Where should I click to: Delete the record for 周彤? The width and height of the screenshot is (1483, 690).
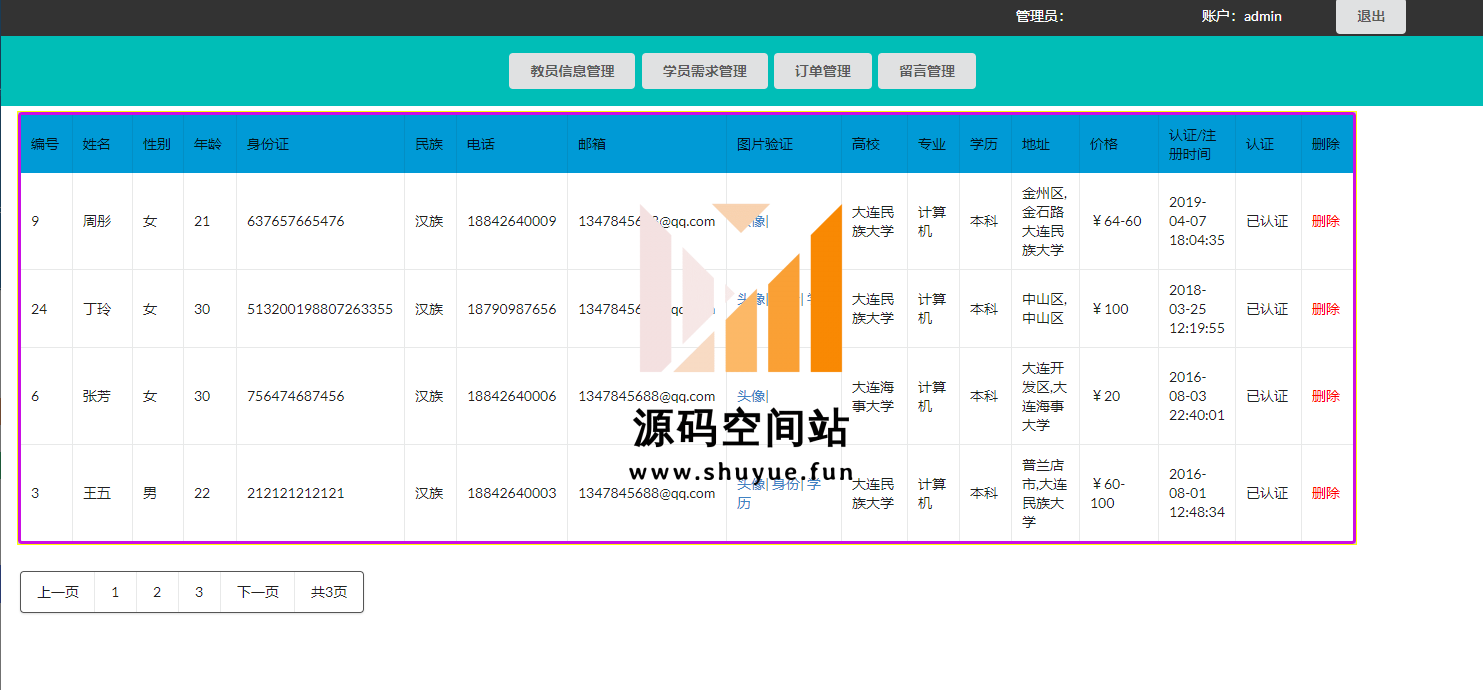[1325, 221]
